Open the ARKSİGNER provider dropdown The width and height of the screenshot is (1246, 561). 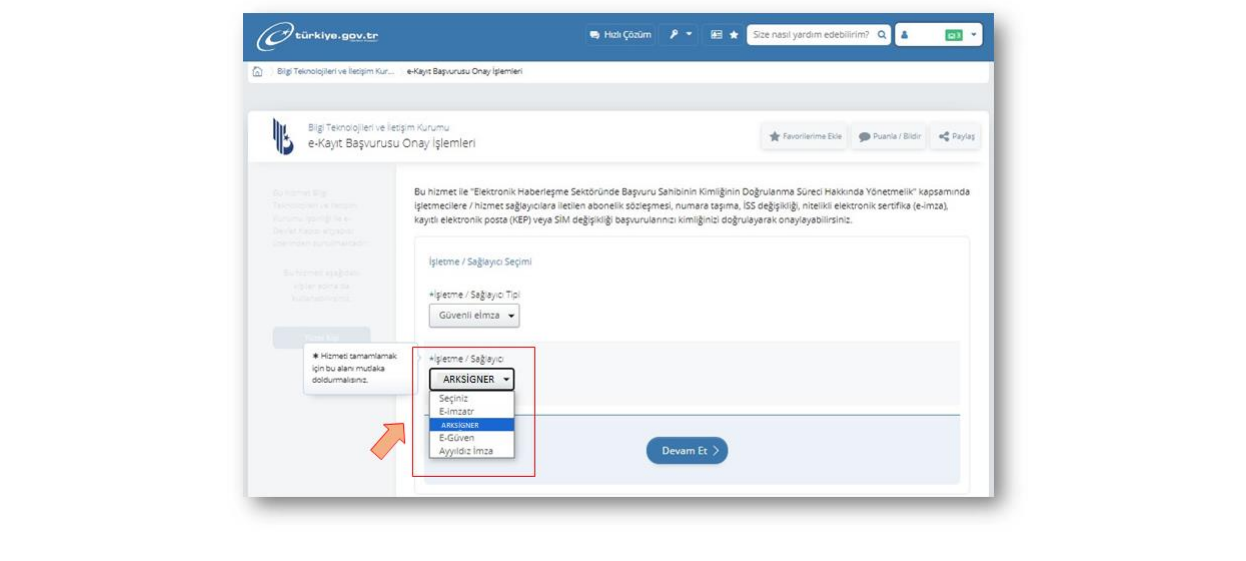[472, 380]
